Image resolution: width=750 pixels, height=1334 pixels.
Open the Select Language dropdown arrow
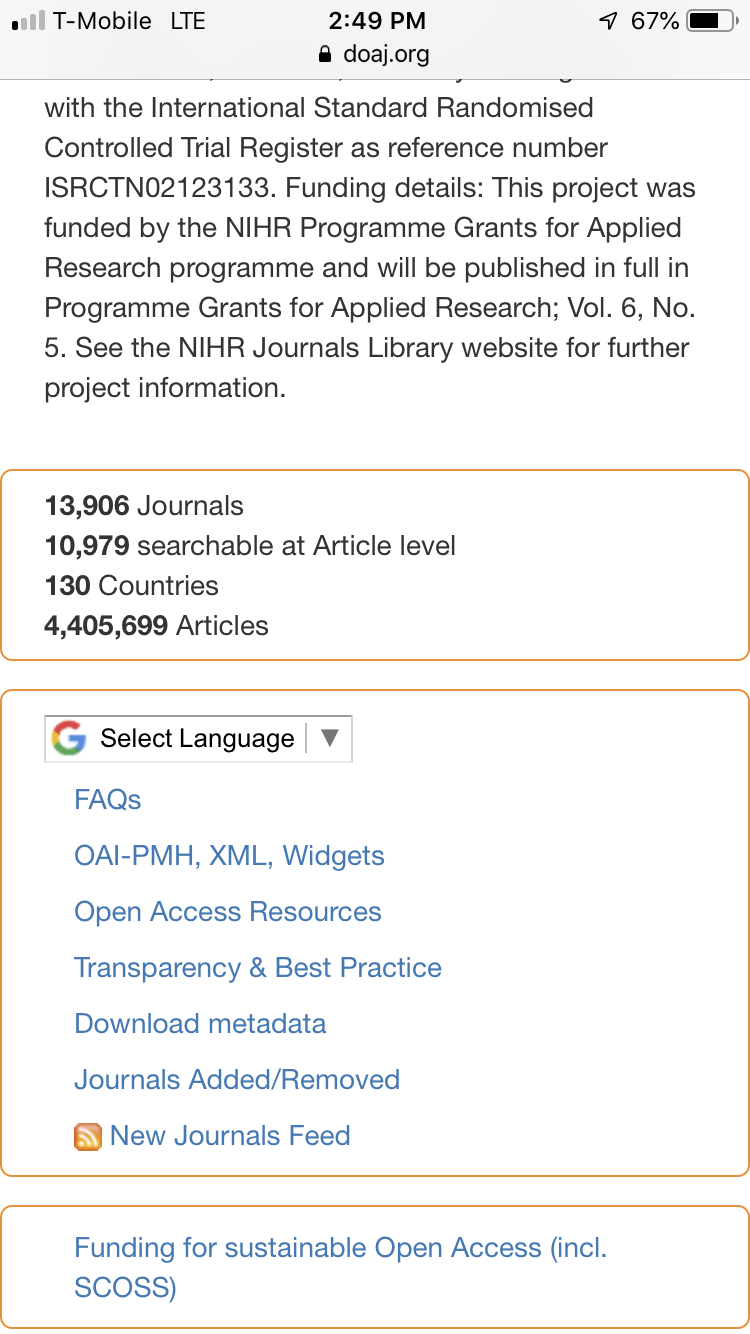(x=330, y=738)
